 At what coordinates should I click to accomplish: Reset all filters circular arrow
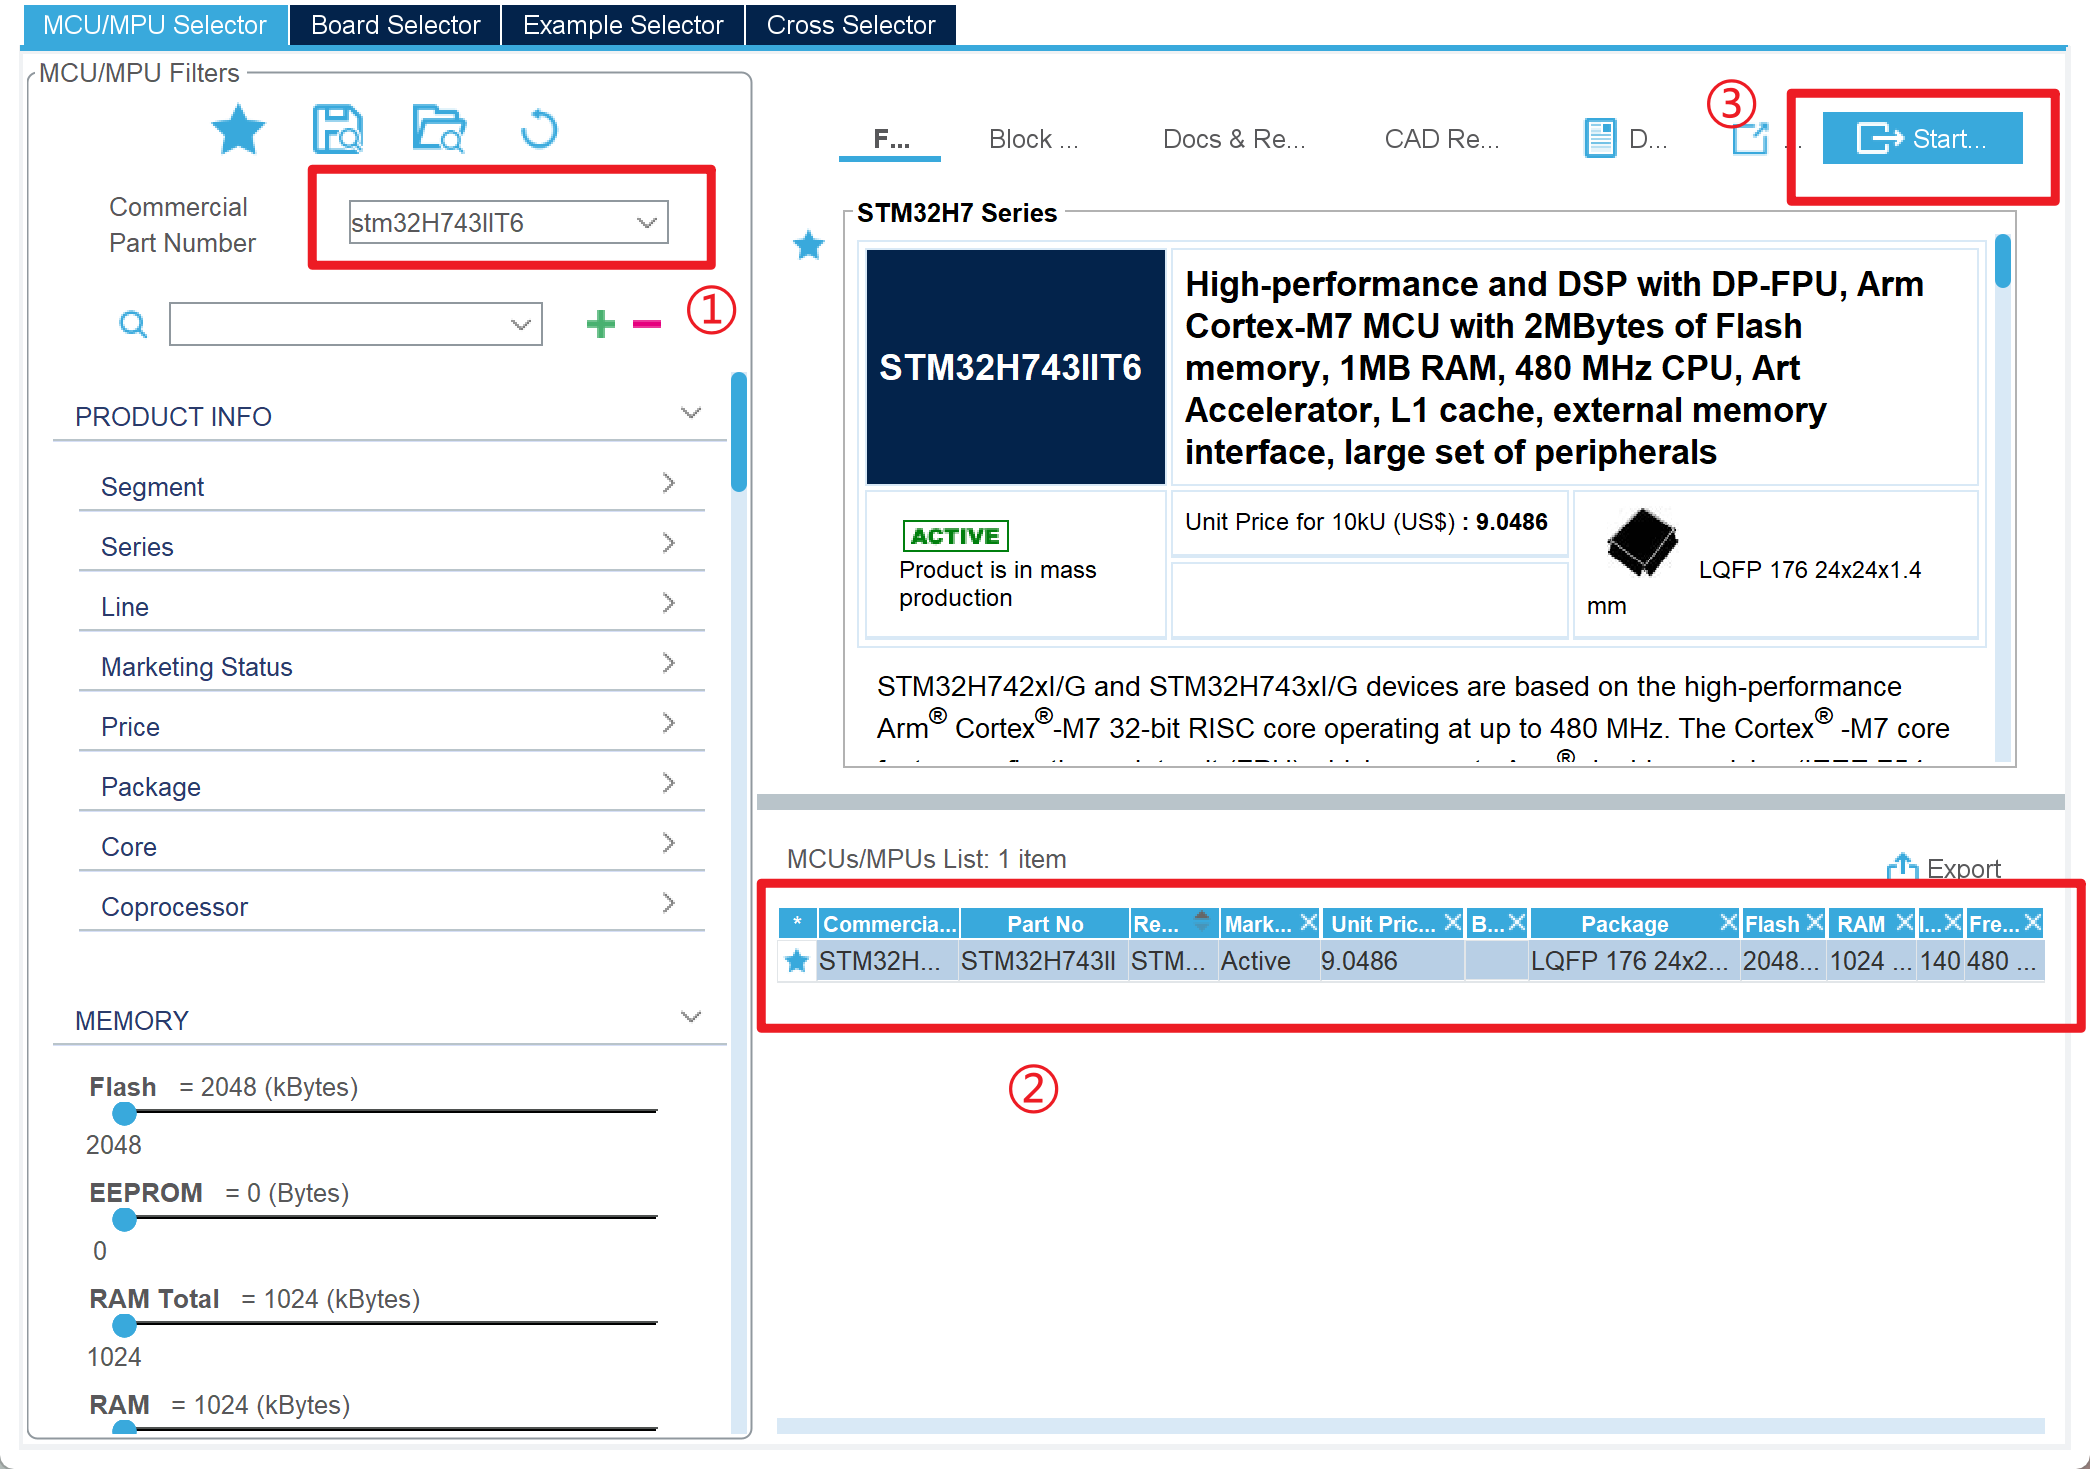point(539,129)
